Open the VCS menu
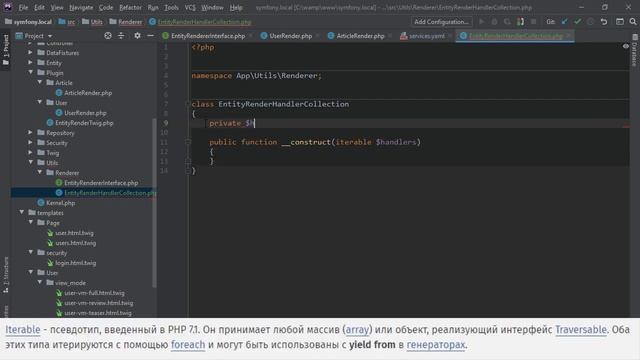640x360 pixels. tap(190, 7)
